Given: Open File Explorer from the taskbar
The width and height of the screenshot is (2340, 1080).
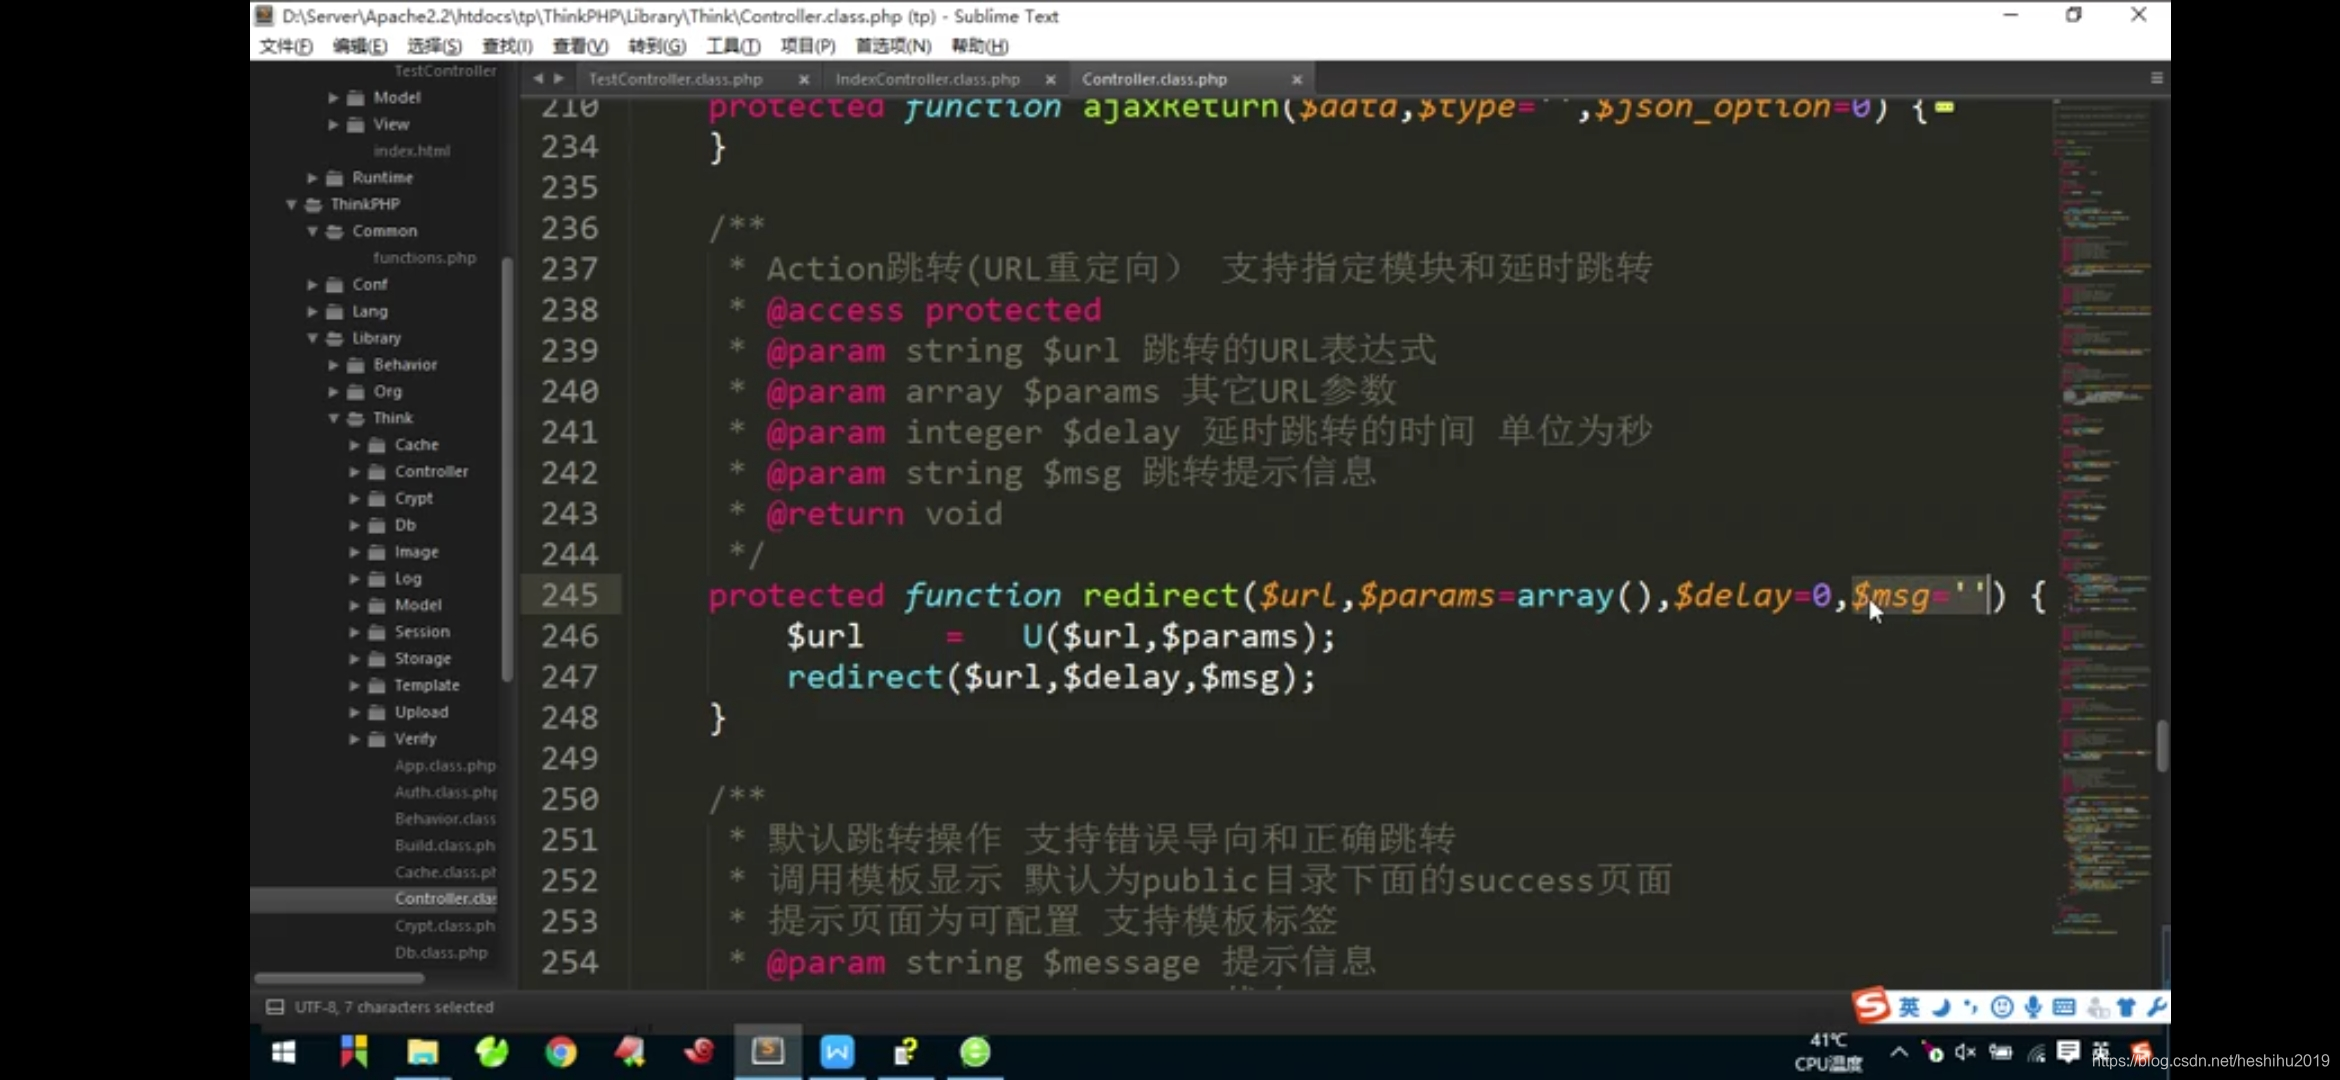Looking at the screenshot, I should coord(422,1052).
